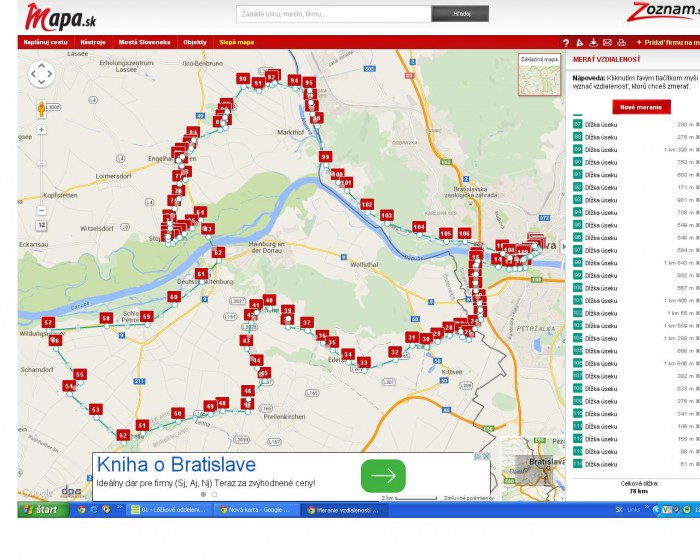Viewport: 700px width, 560px height.
Task: Expand quick launch overflow chevron
Action: point(120,507)
